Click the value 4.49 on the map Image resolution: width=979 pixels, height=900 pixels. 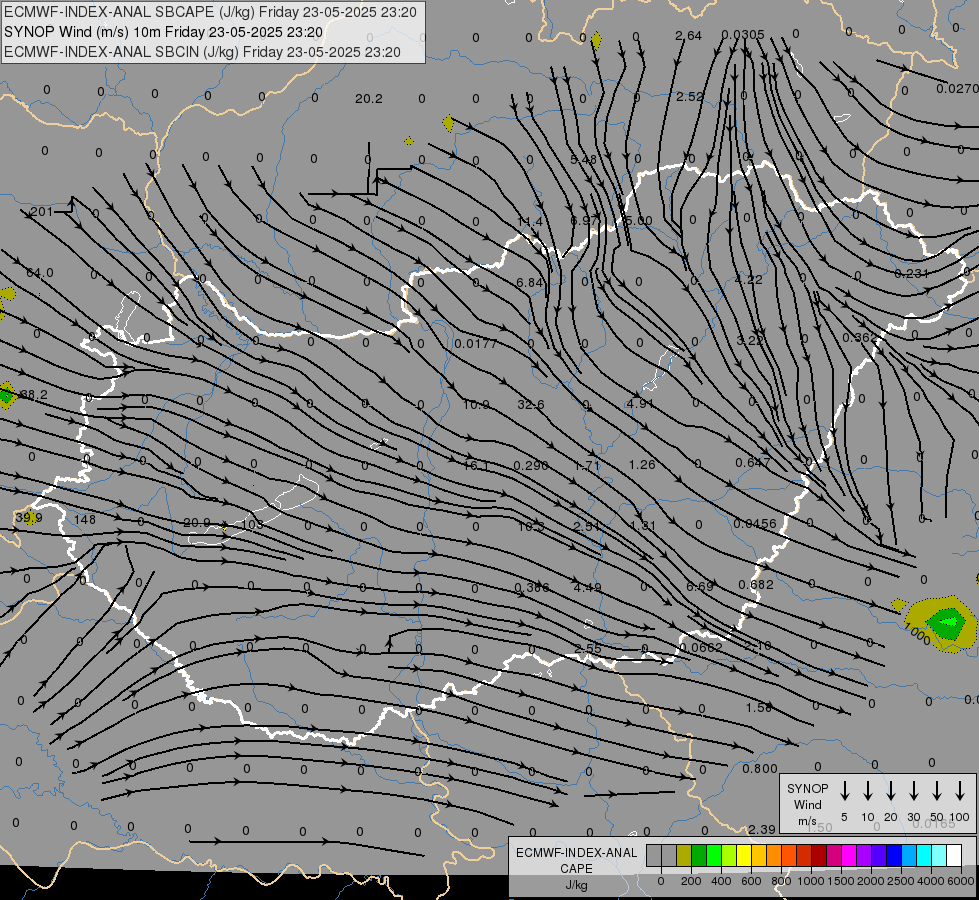[x=587, y=588]
